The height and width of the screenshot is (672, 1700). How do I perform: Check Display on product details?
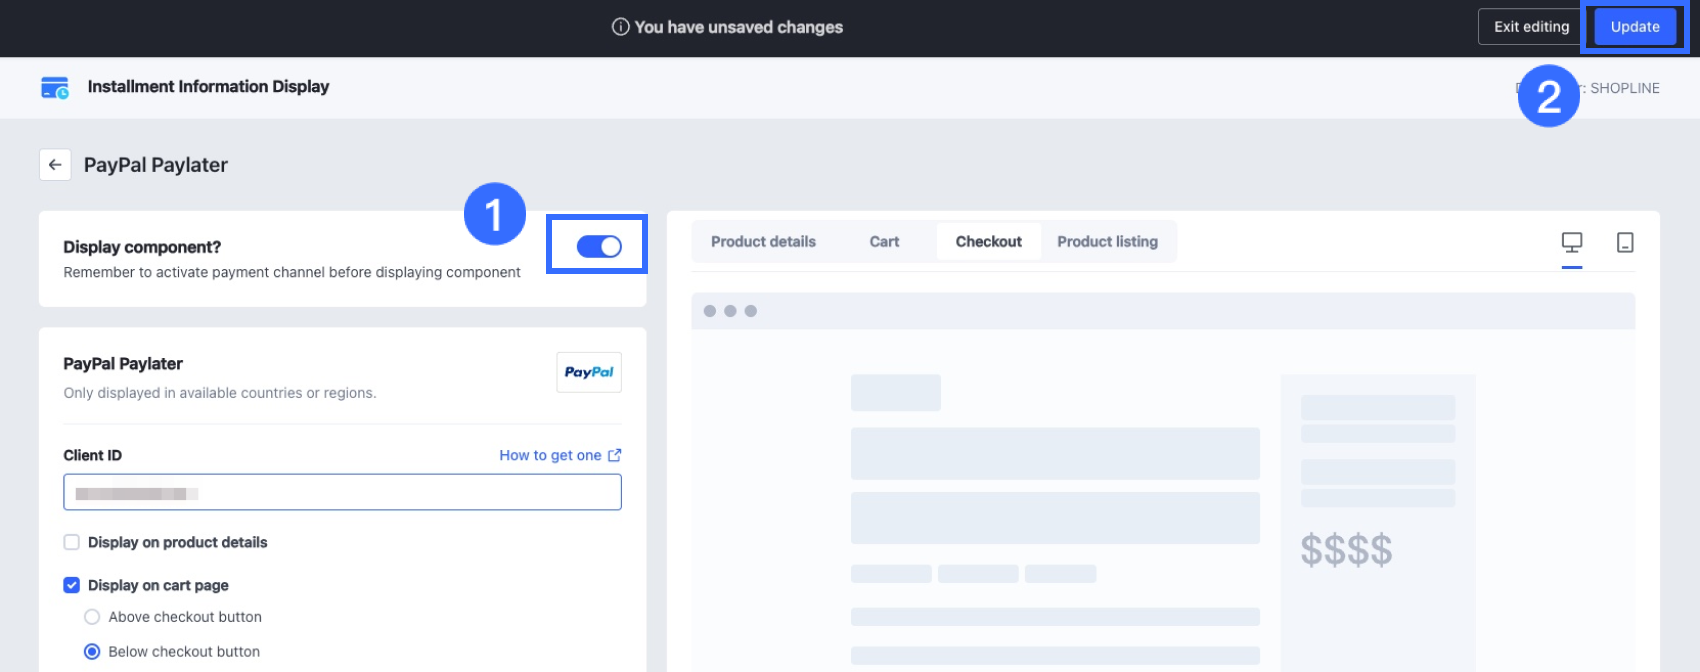coord(72,542)
